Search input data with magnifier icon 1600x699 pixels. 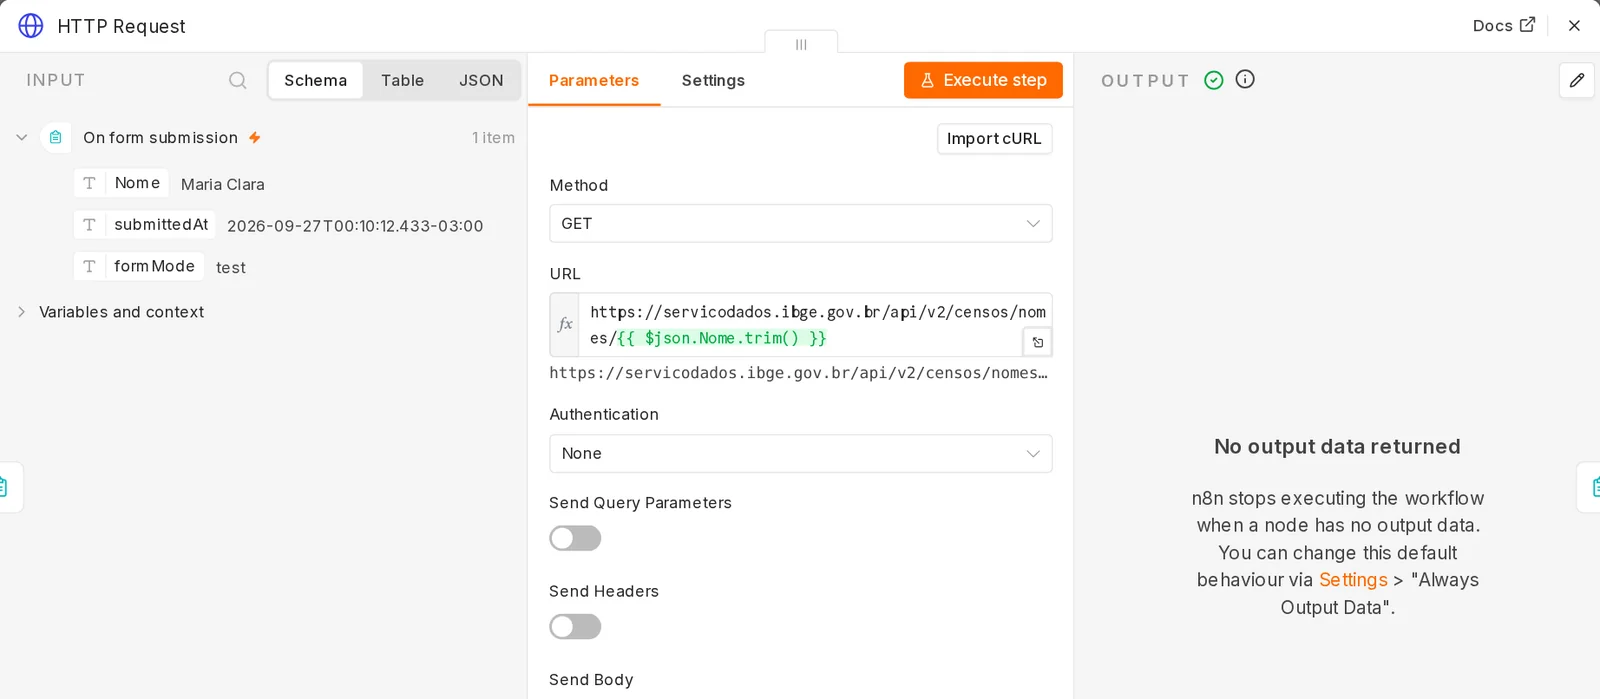click(x=237, y=80)
